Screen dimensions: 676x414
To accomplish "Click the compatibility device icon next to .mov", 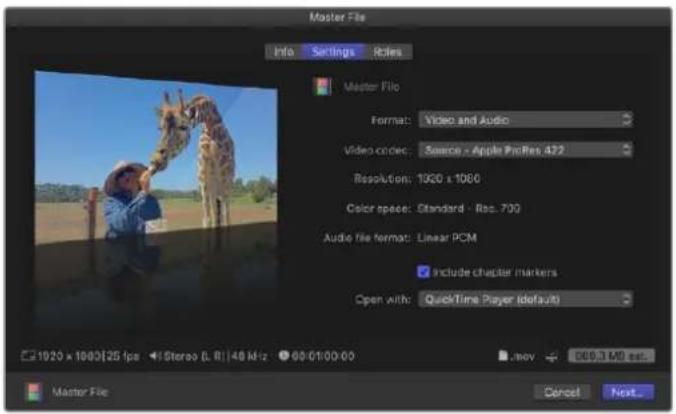I will click(x=551, y=357).
